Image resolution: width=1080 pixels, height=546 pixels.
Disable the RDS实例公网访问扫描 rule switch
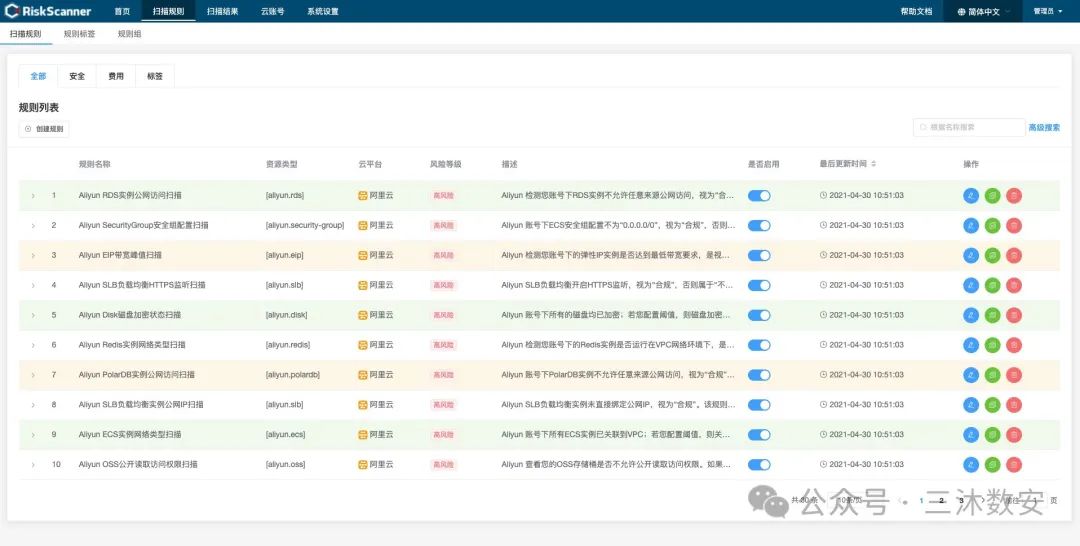pos(759,196)
